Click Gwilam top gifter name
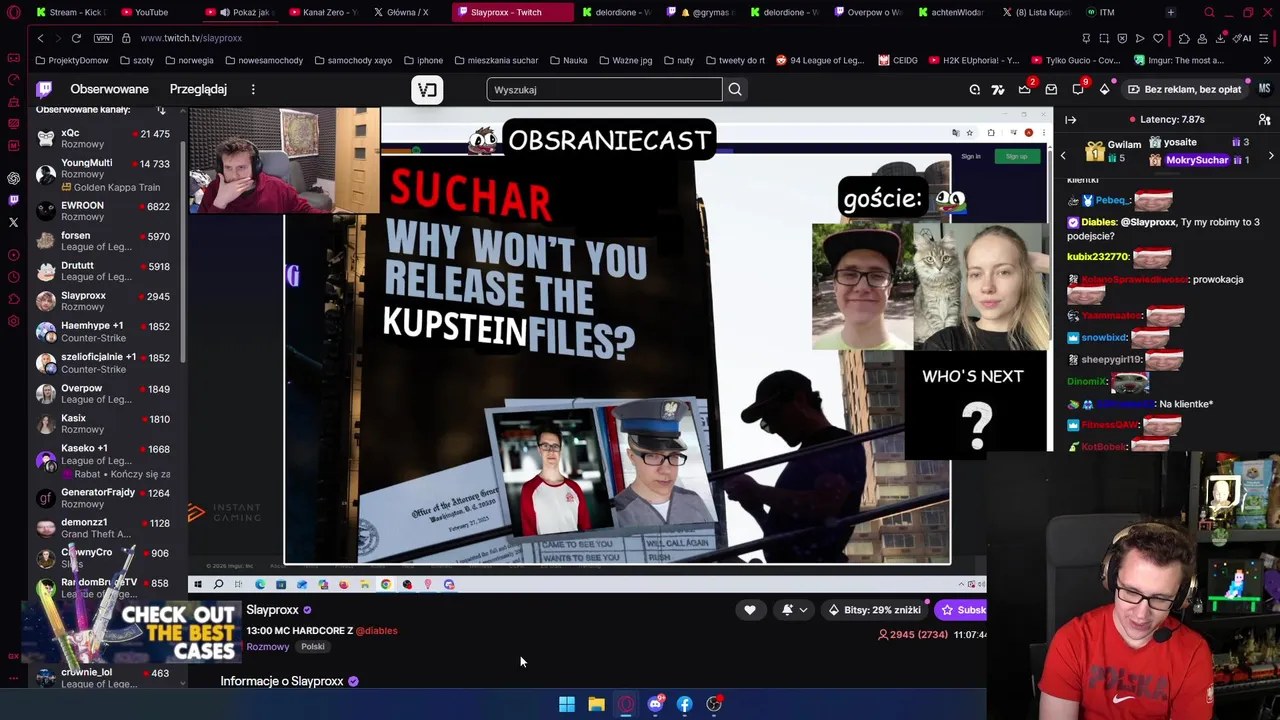The image size is (1280, 720). pos(1124,144)
